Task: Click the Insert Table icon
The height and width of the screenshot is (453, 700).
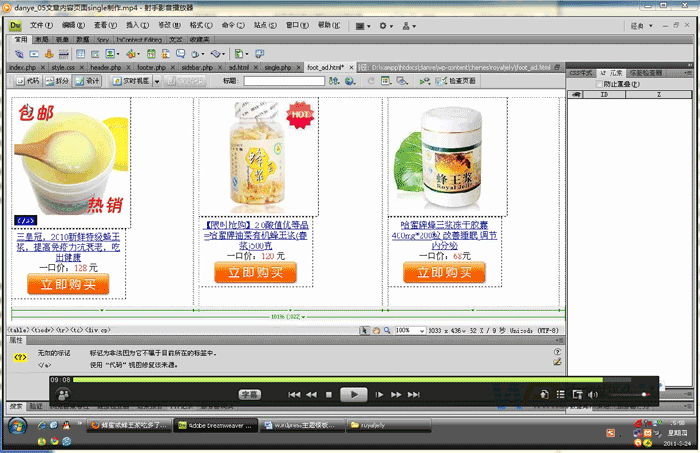Action: point(80,54)
